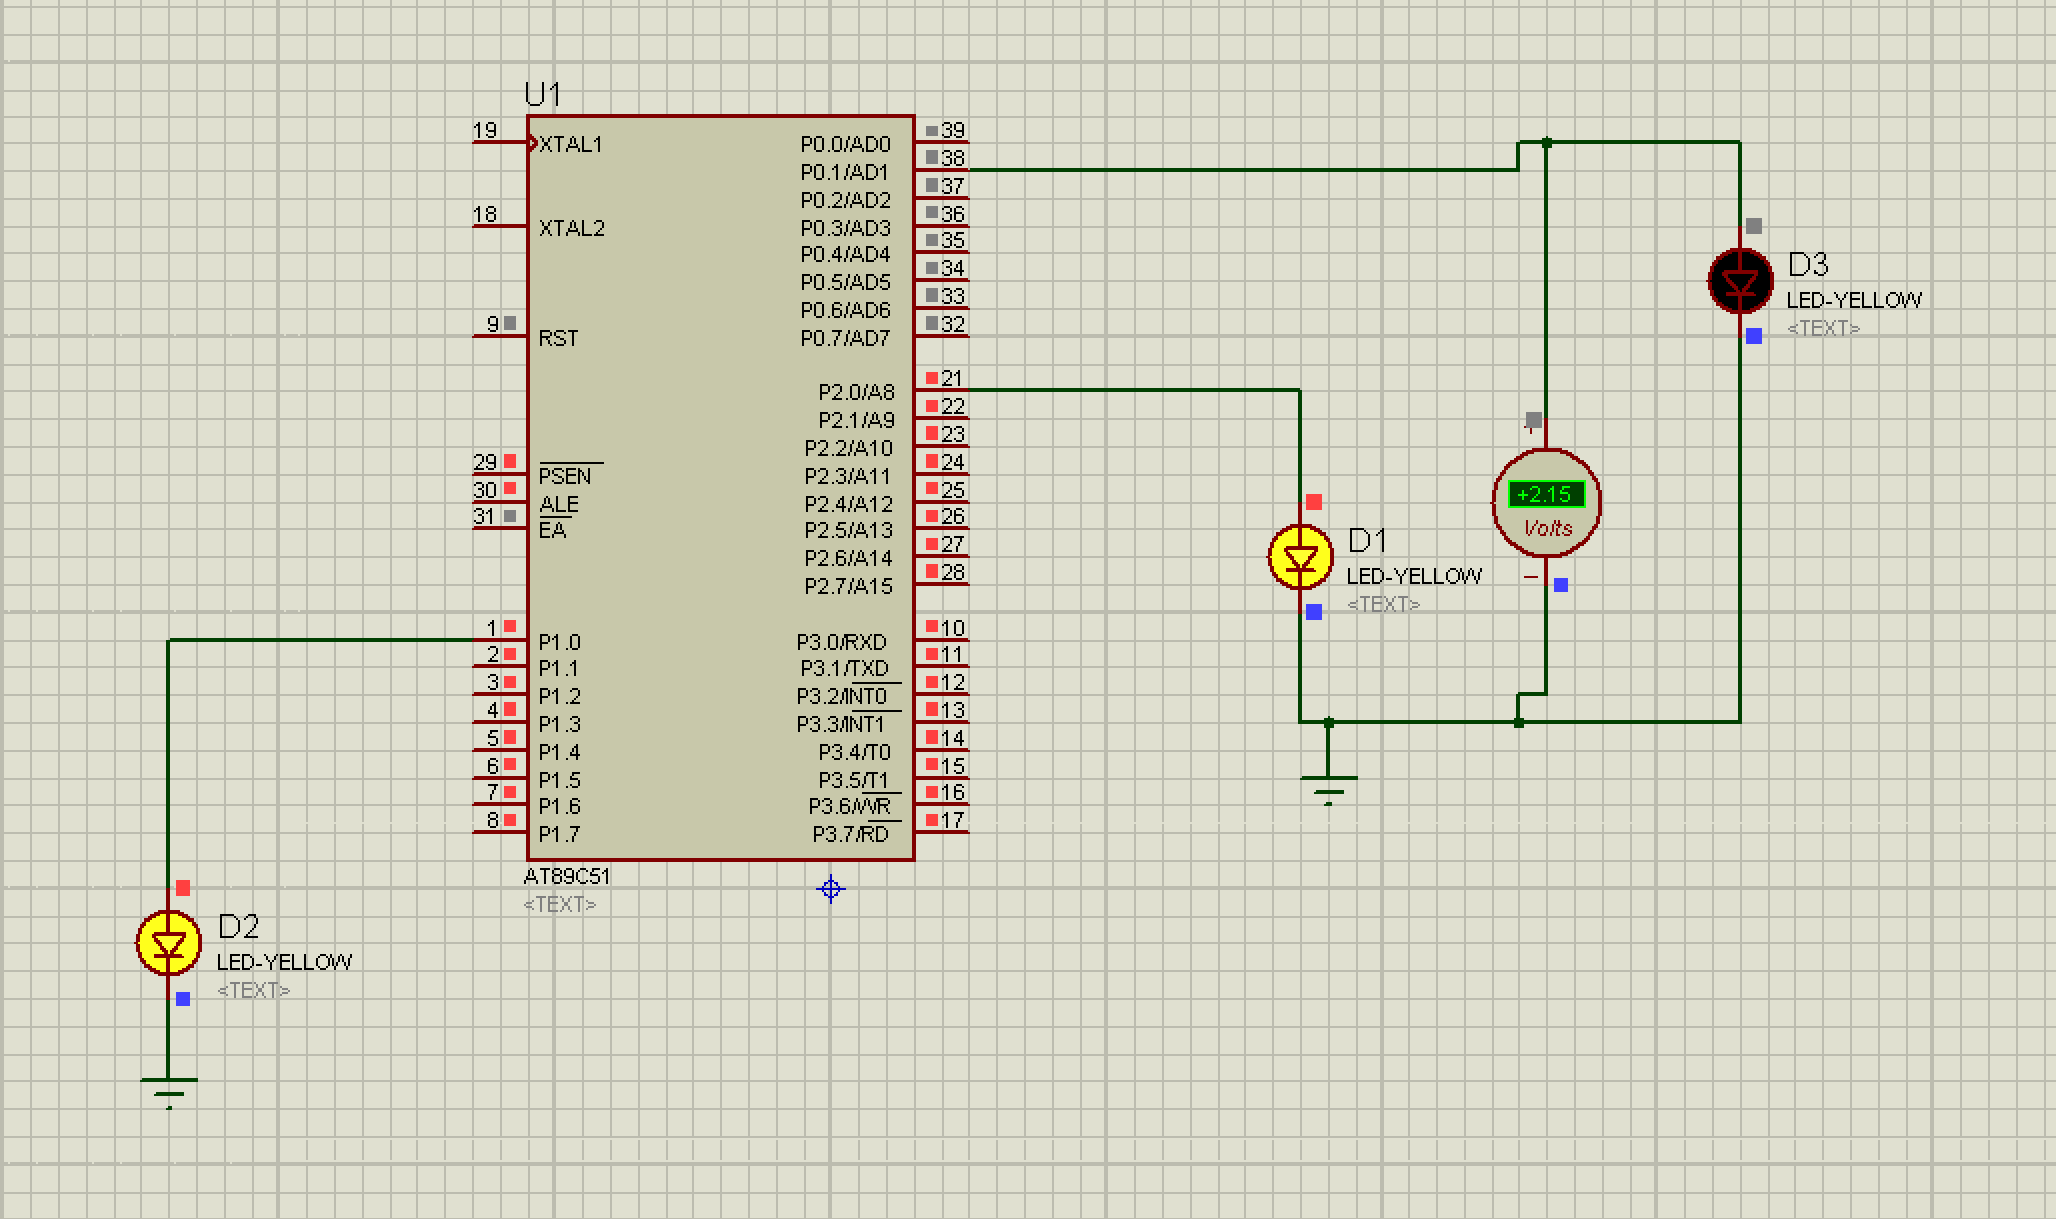Viewport: 2056px width, 1219px height.
Task: Select the D1 yellow LED symbol
Action: (1300, 557)
